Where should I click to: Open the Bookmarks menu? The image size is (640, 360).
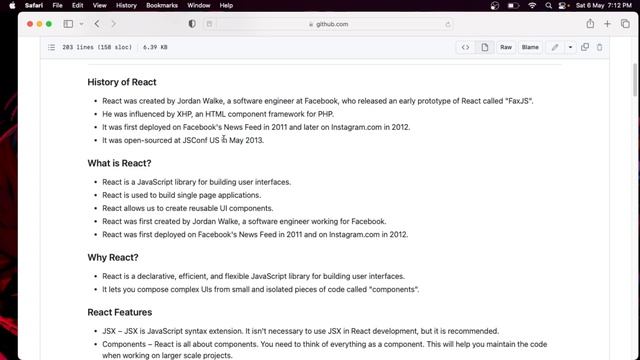162,5
